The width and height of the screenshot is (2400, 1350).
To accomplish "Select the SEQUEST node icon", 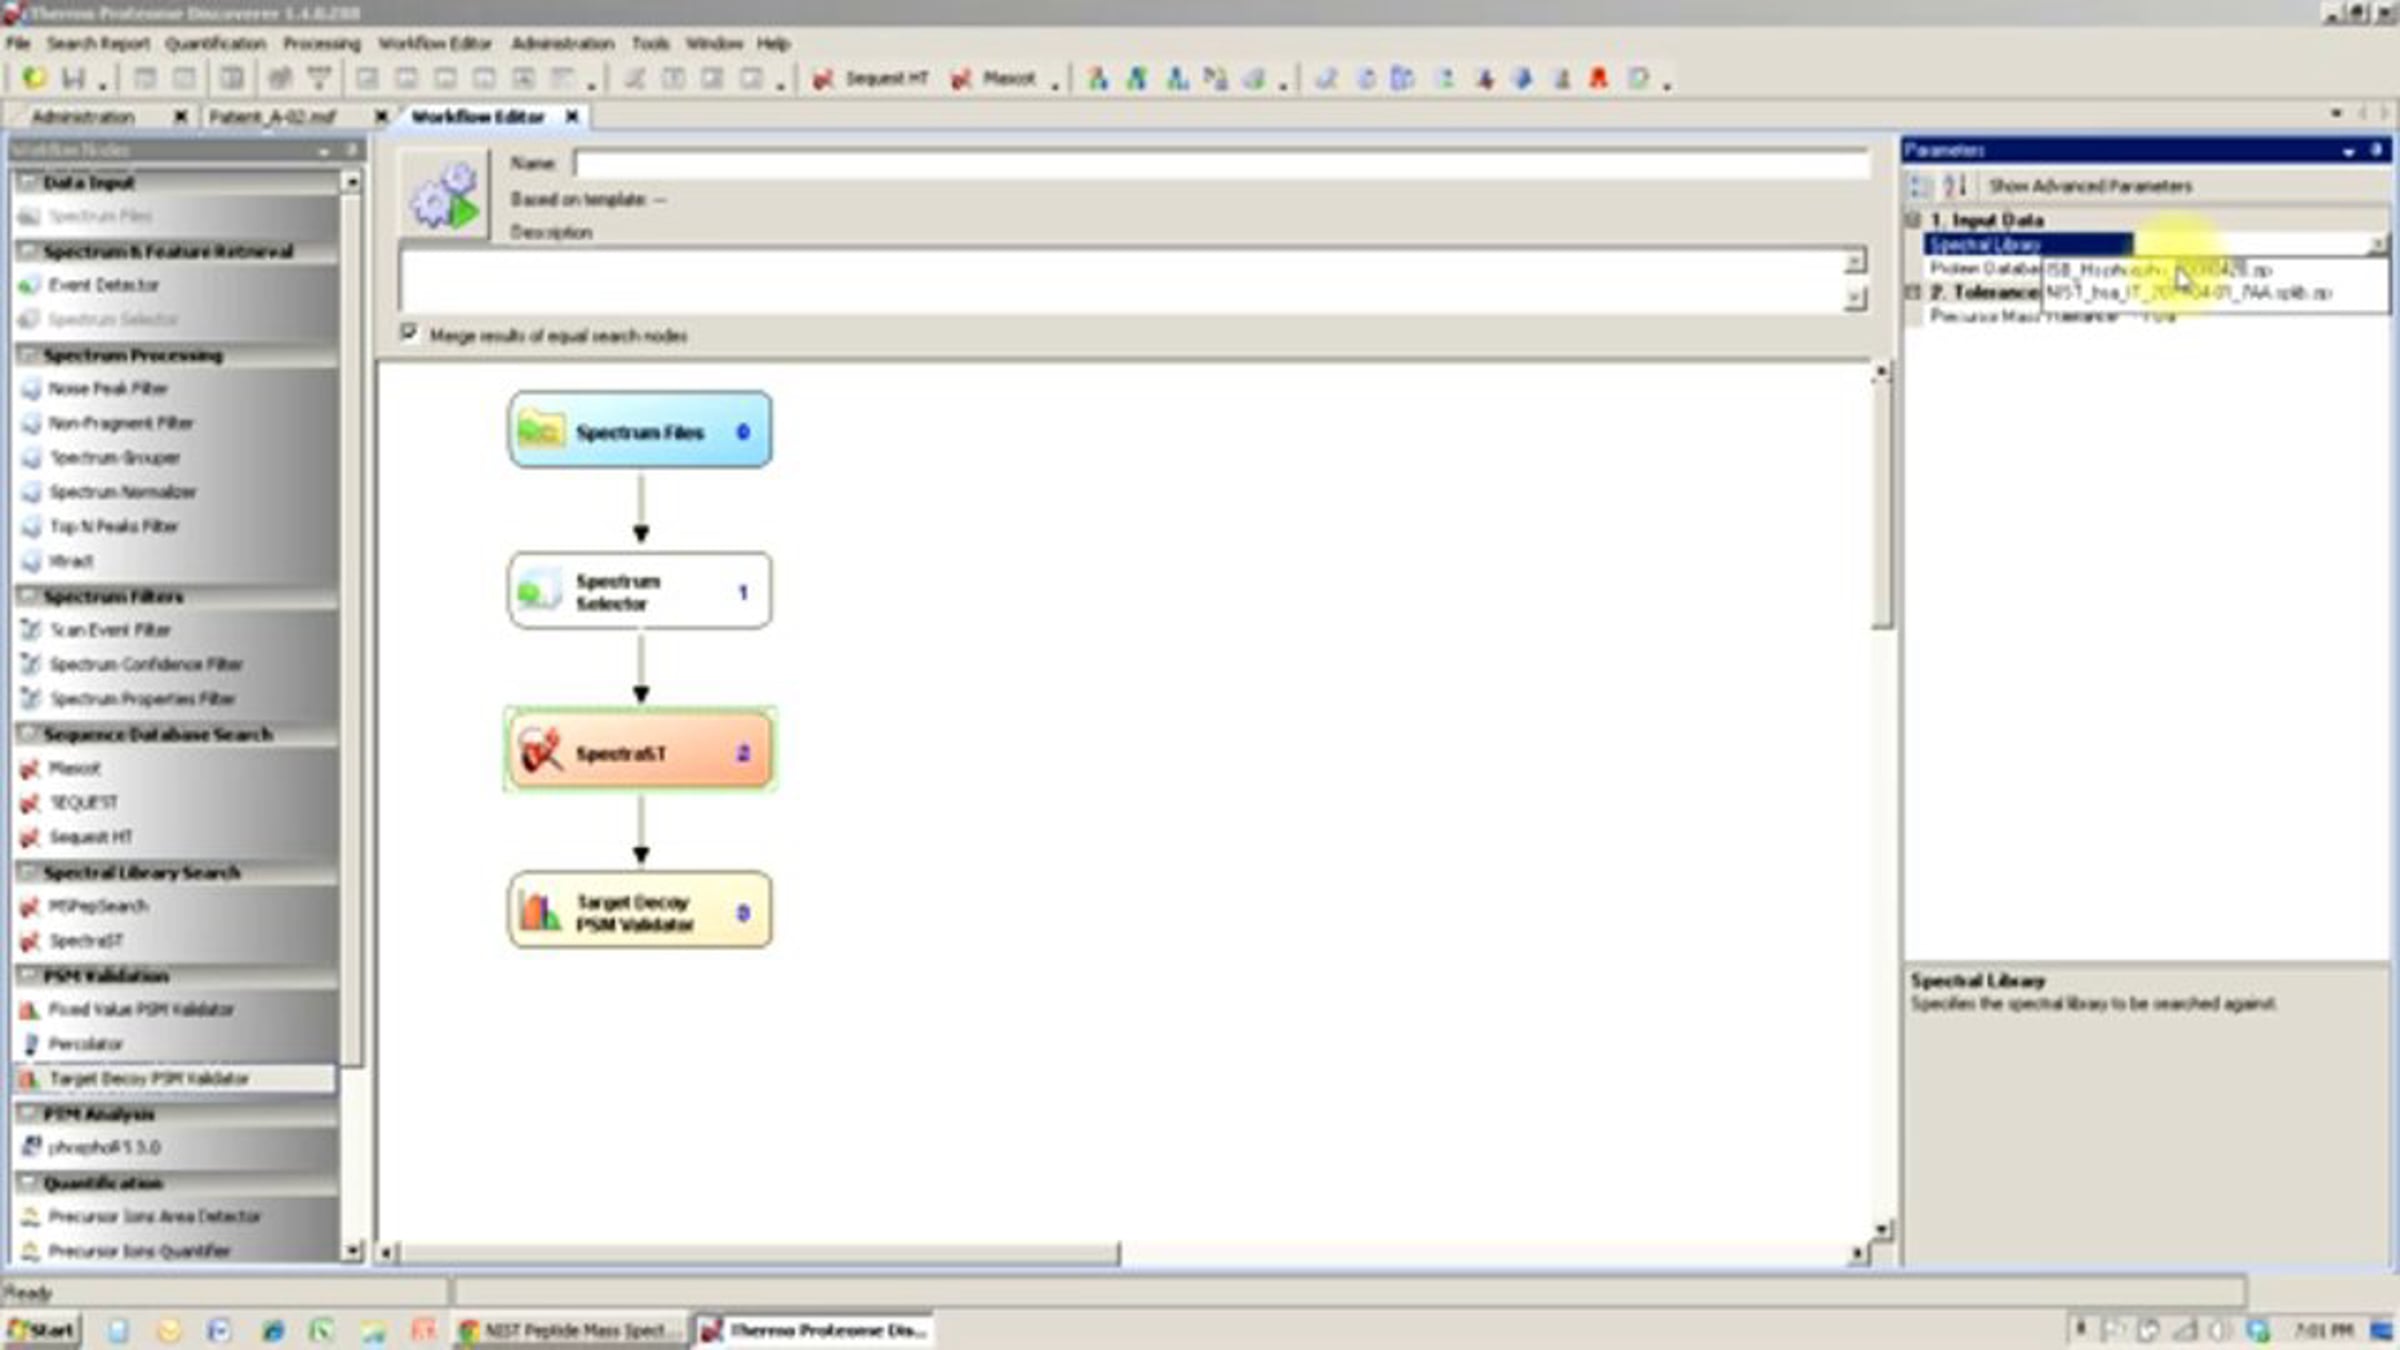I will 31,803.
